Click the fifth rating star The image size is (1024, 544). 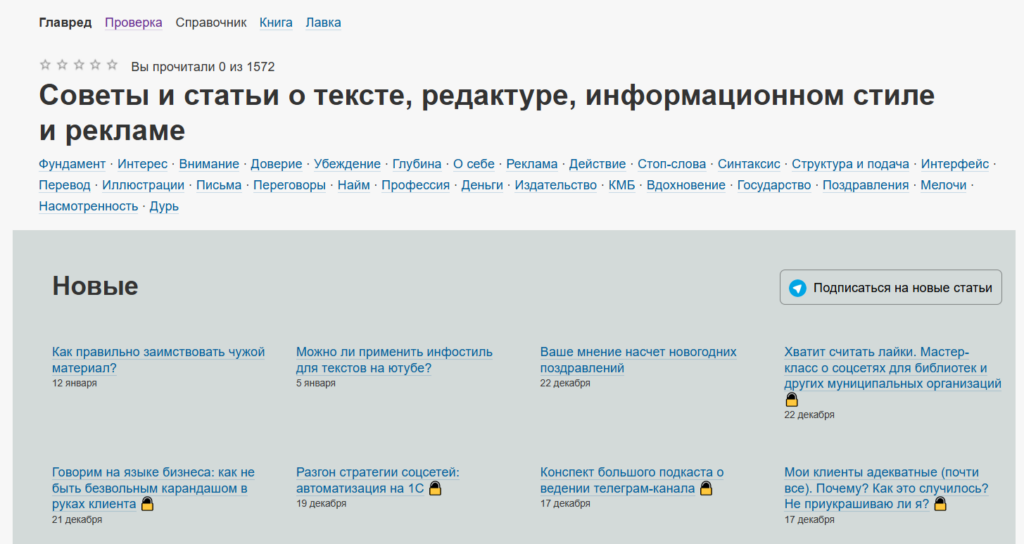[112, 65]
